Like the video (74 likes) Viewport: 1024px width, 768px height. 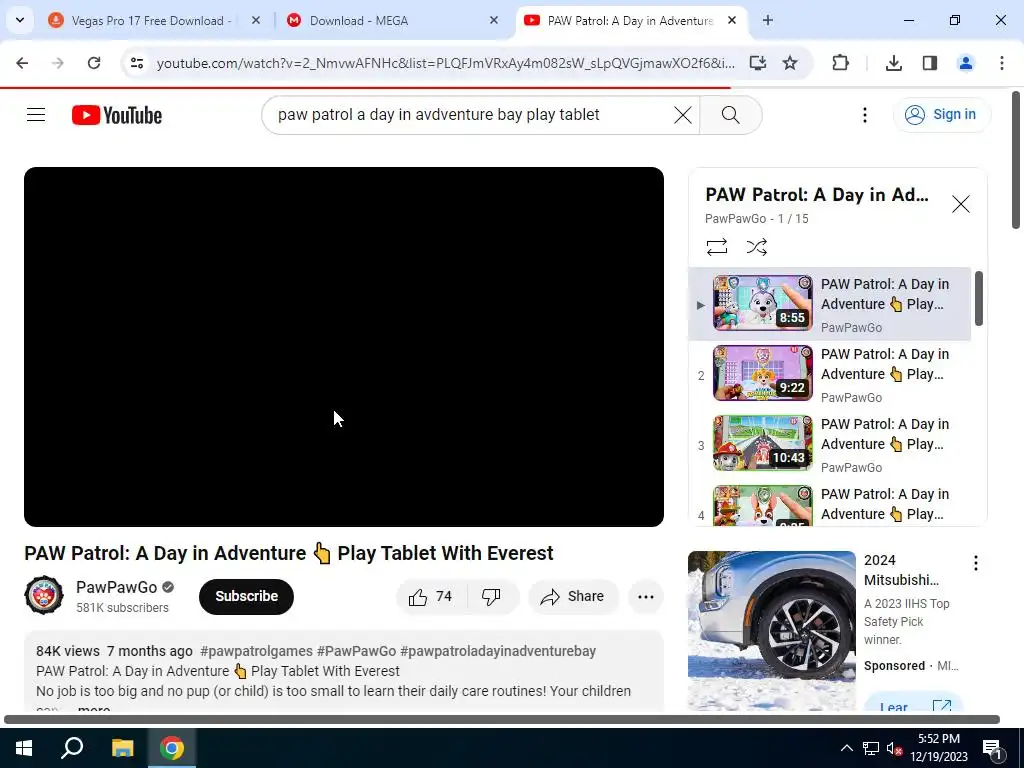point(430,597)
